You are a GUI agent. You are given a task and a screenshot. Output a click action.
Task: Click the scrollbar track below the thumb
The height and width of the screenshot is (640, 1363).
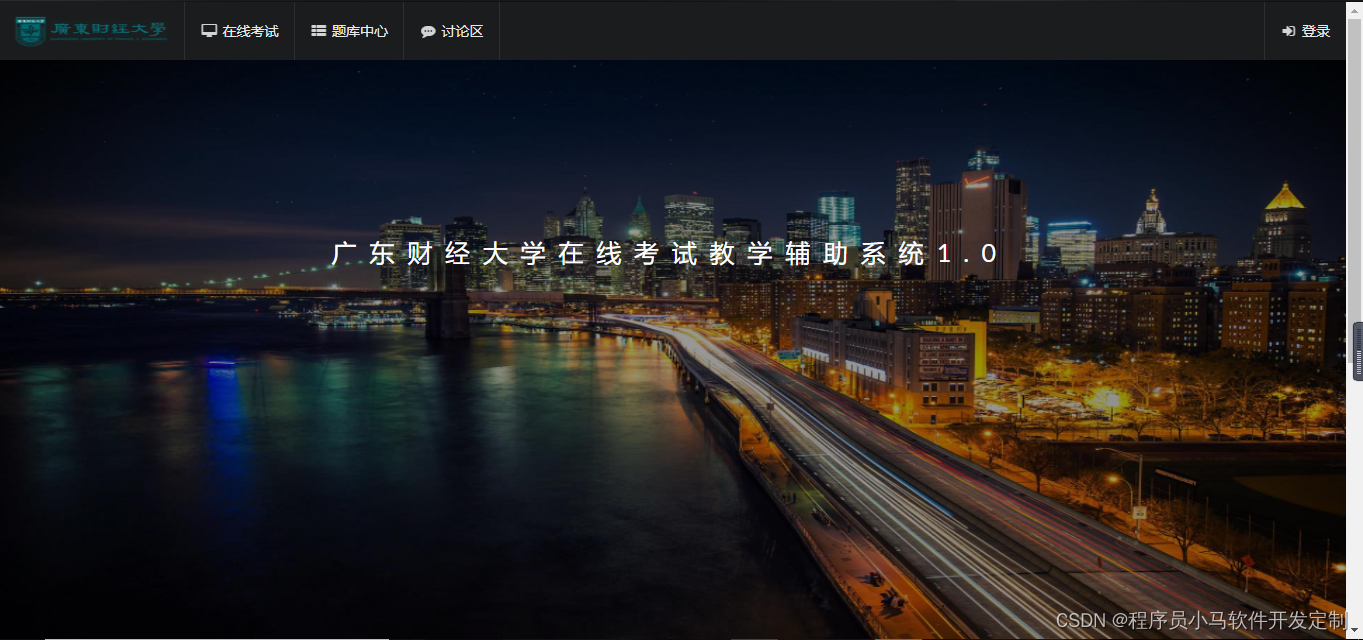pyautogui.click(x=1356, y=500)
